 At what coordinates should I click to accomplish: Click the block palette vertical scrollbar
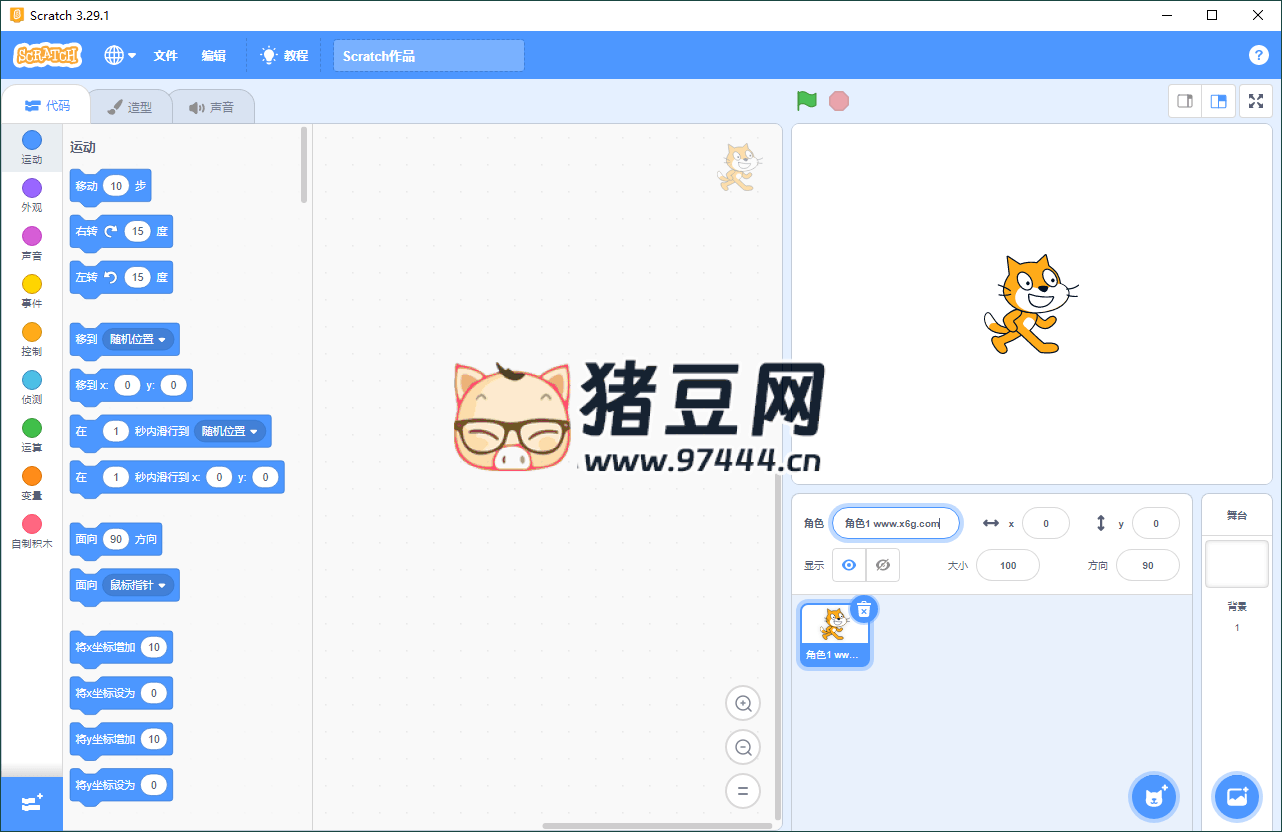(x=304, y=164)
